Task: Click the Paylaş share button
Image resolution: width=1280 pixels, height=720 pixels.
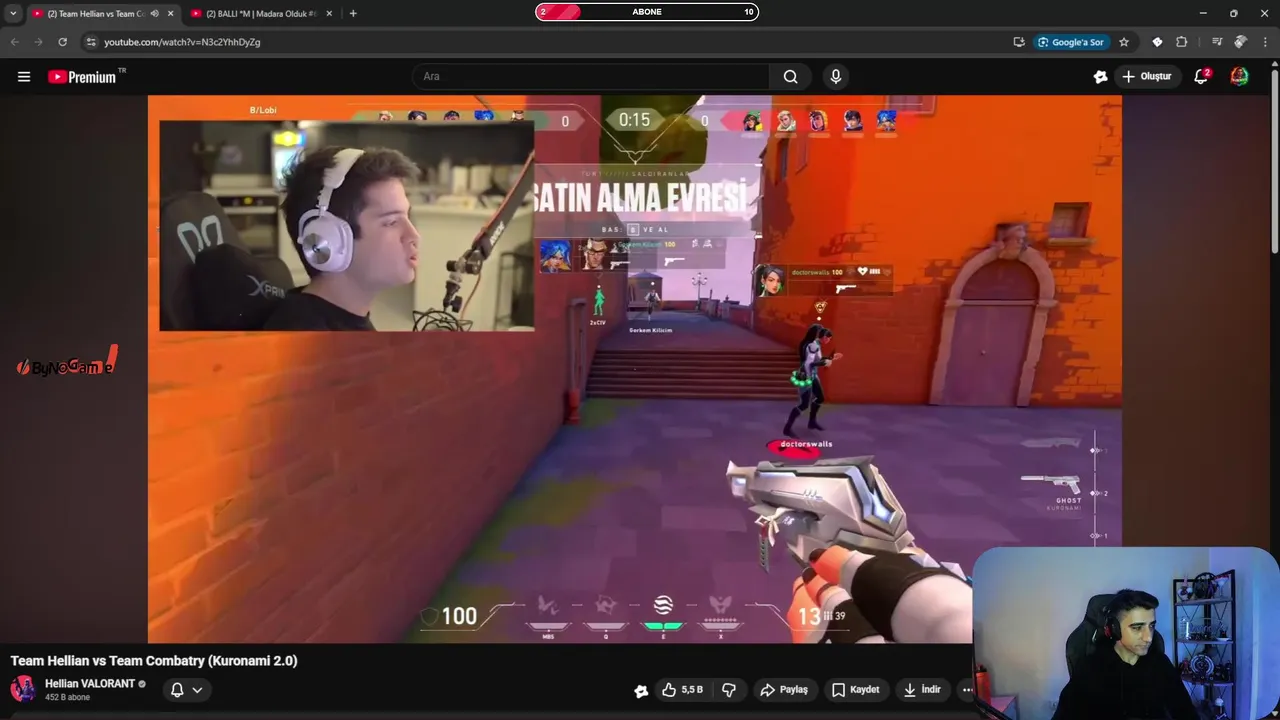Action: tap(784, 690)
